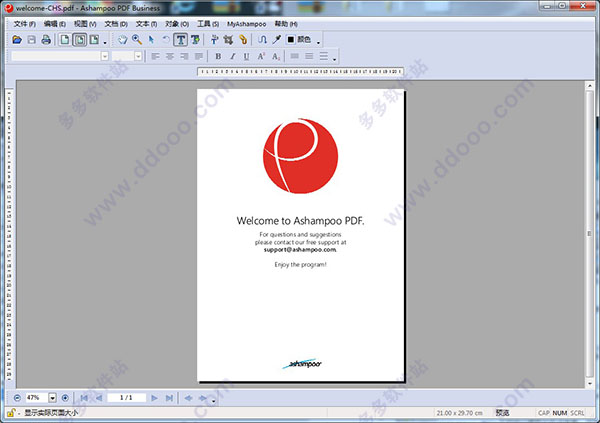Click the black color swatch
The image size is (600, 423).
[x=291, y=39]
